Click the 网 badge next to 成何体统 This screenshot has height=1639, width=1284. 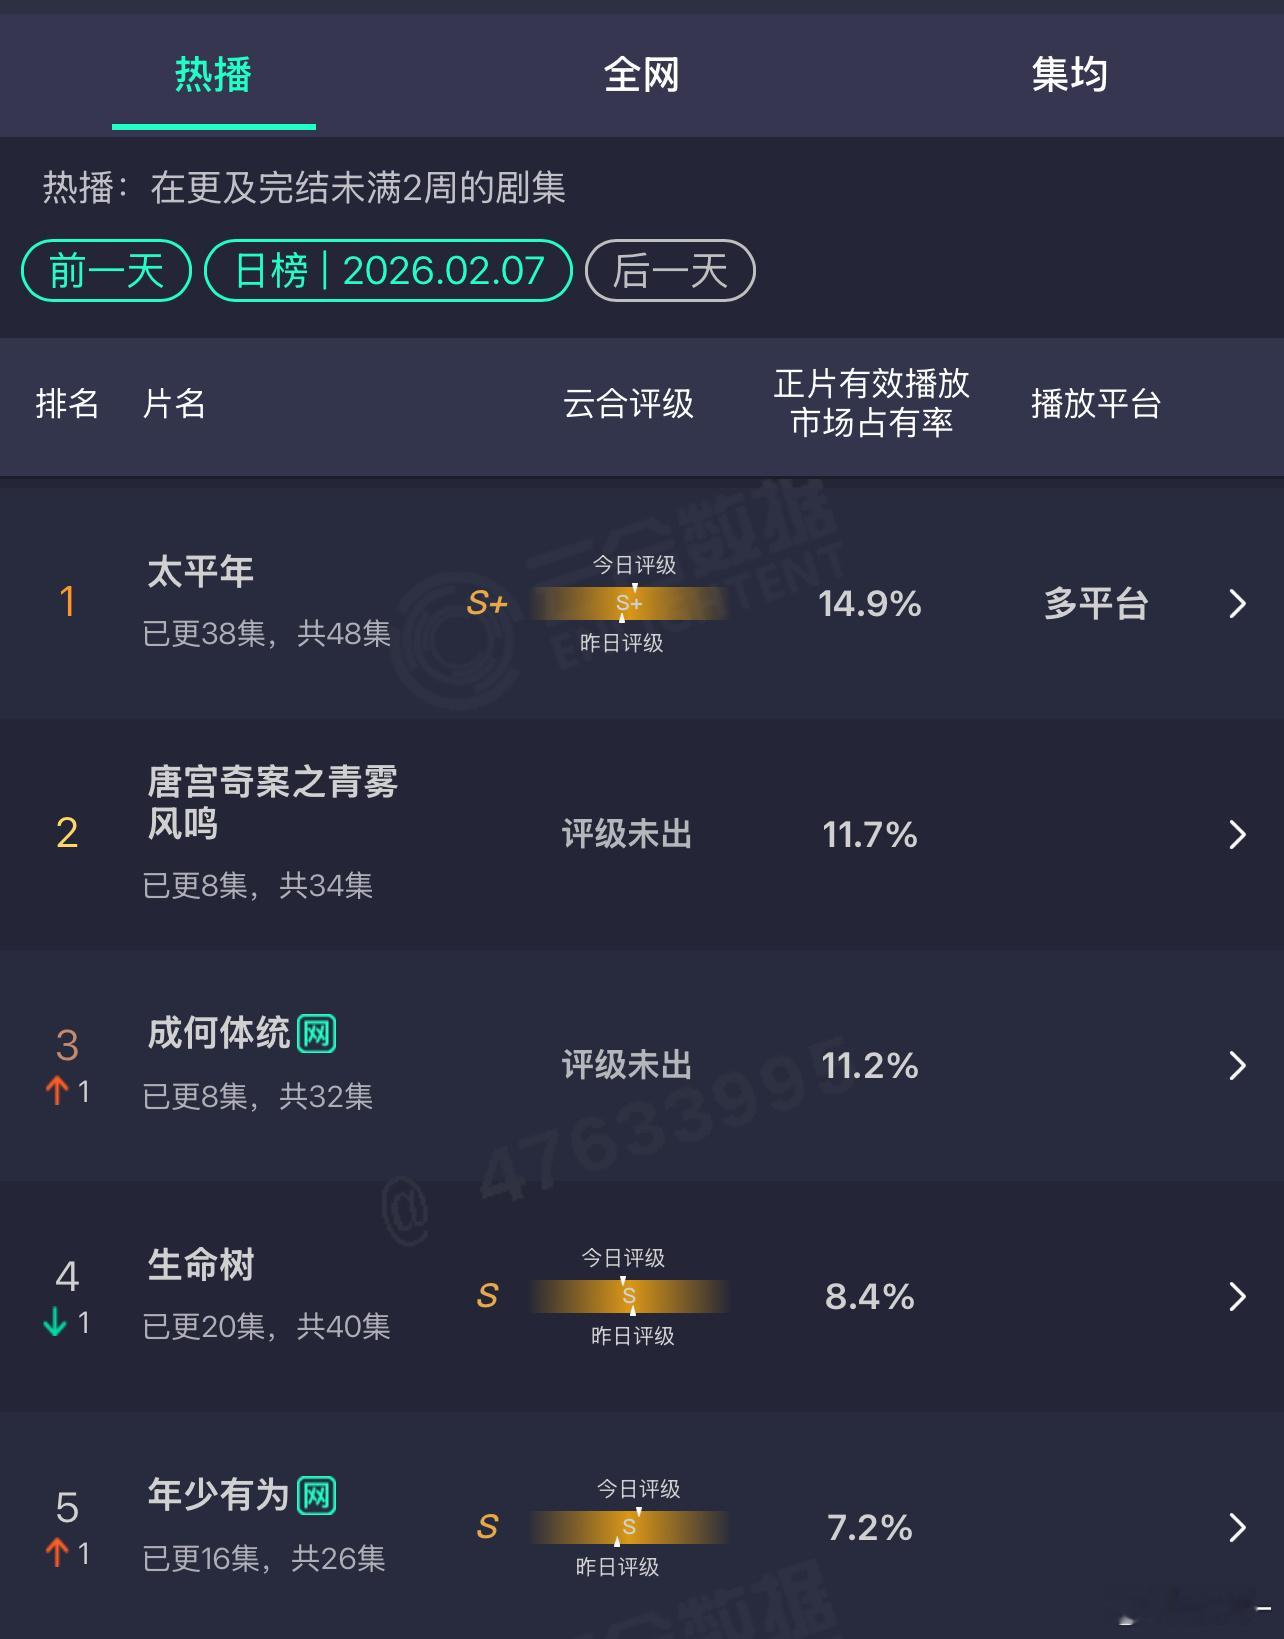(316, 1033)
